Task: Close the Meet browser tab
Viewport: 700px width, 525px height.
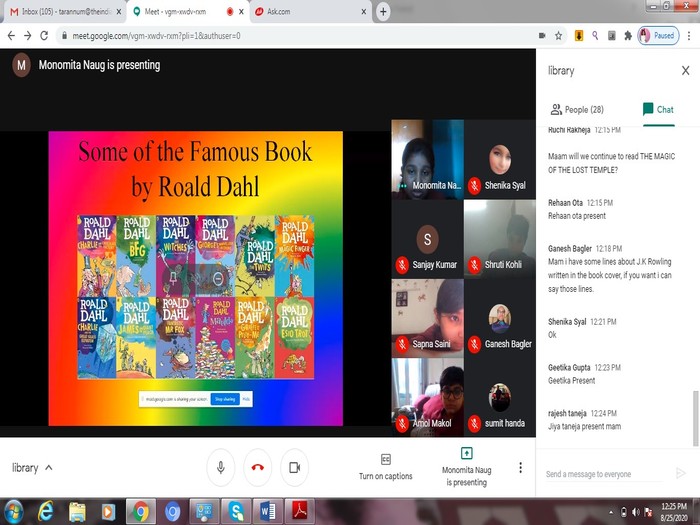Action: (x=242, y=12)
